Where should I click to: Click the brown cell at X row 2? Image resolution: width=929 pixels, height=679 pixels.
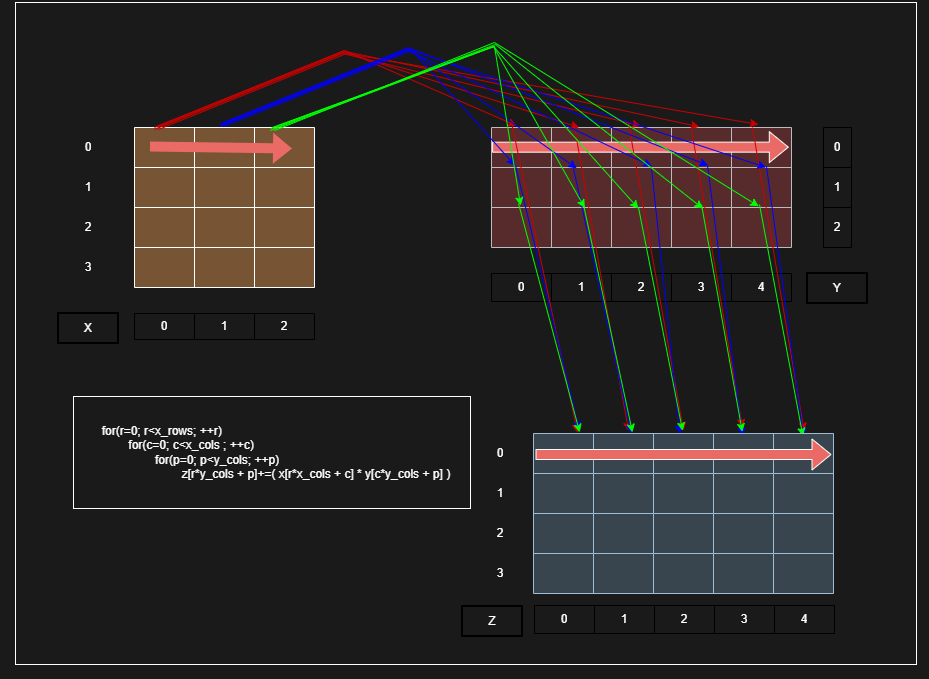224,227
